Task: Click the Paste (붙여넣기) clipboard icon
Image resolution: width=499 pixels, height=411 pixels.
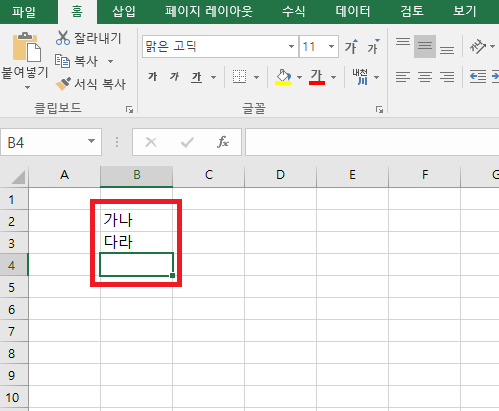Action: coord(27,47)
